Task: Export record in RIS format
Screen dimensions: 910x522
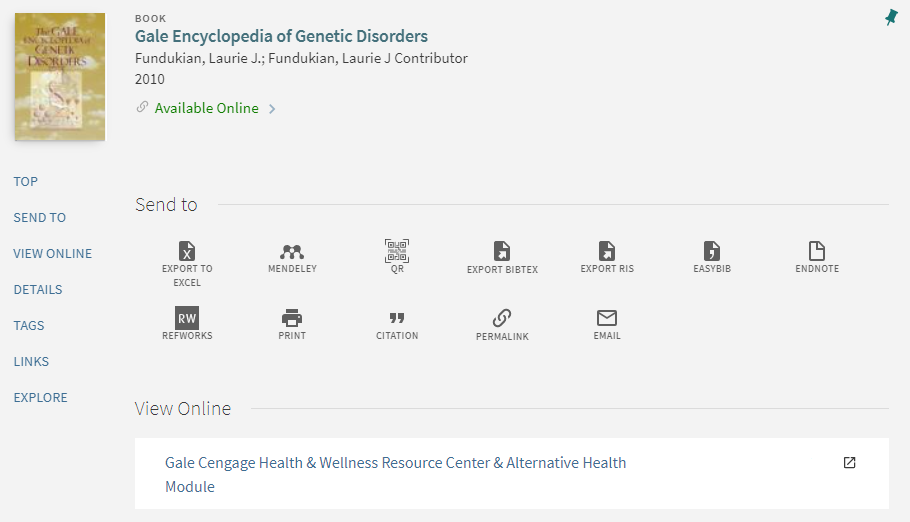Action: click(607, 251)
